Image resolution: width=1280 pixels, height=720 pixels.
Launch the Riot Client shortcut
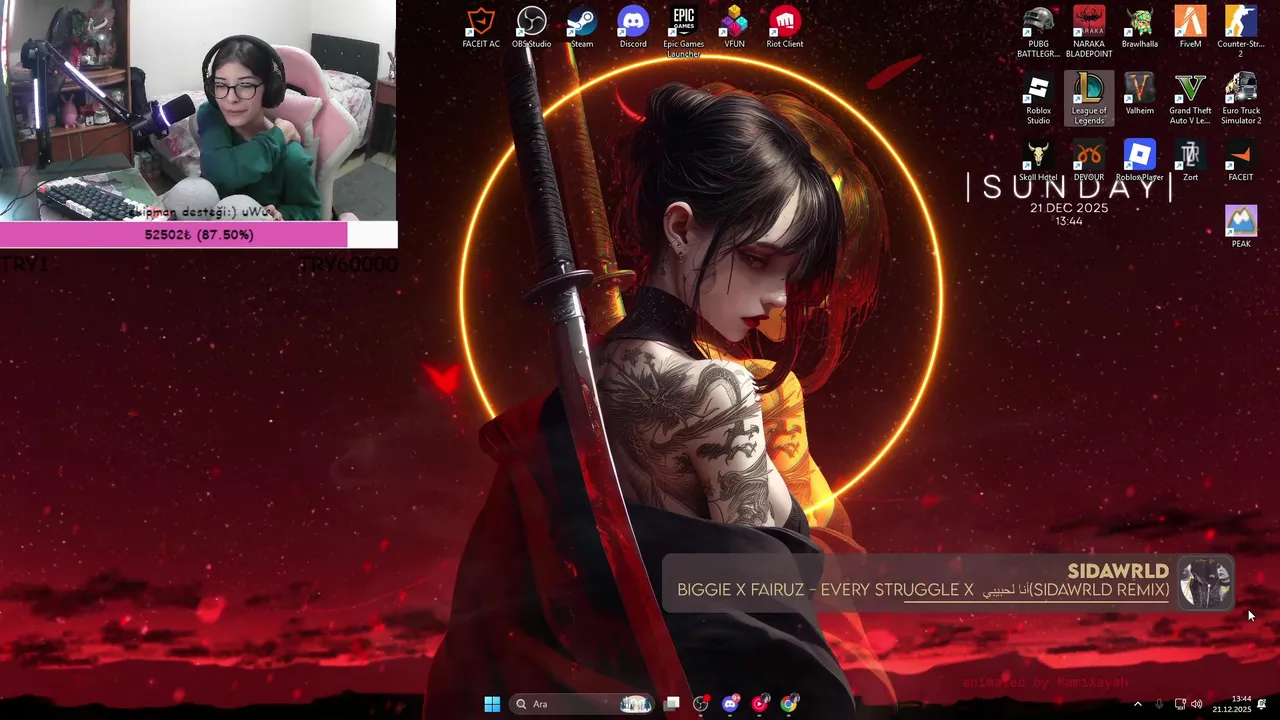(785, 27)
